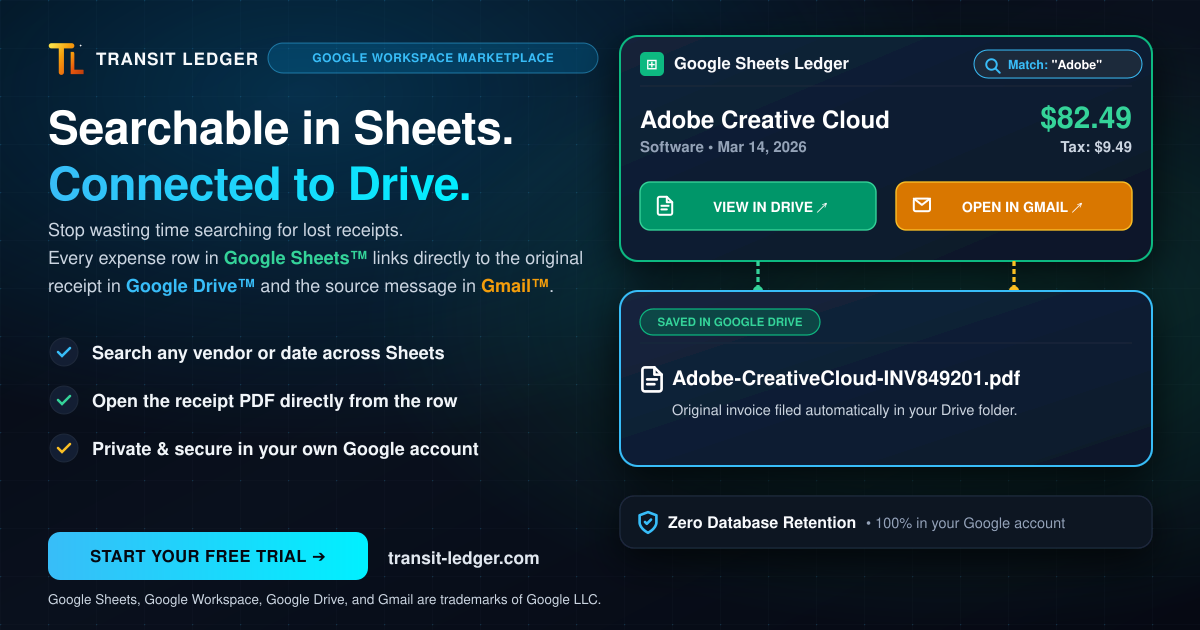Click the shield icon next to Zero Database Retention
The width and height of the screenshot is (1200, 630).
648,522
